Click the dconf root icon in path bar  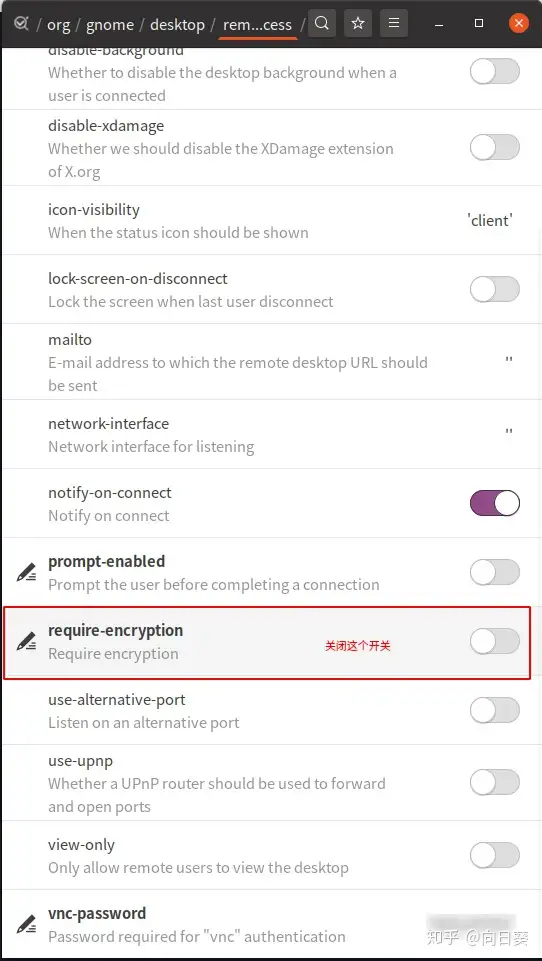coord(21,24)
